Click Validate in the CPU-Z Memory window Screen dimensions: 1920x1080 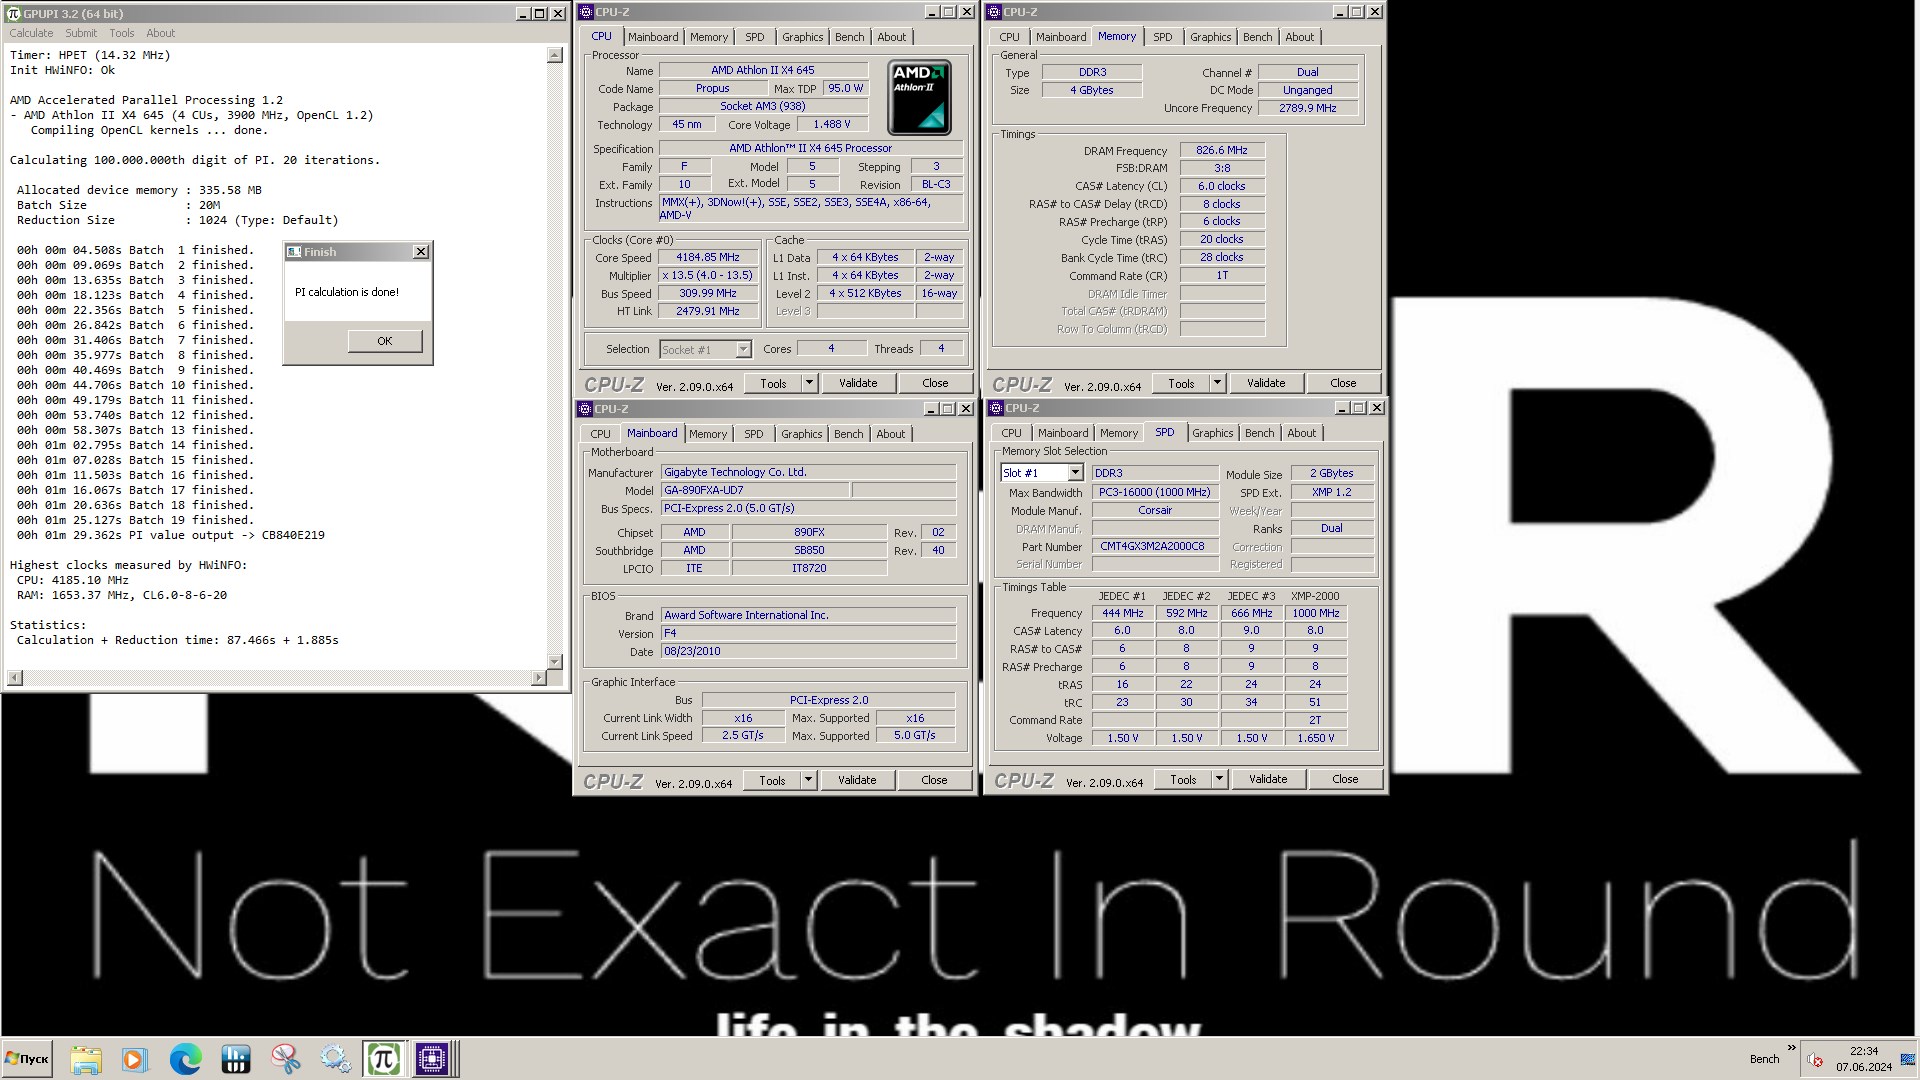point(1266,383)
